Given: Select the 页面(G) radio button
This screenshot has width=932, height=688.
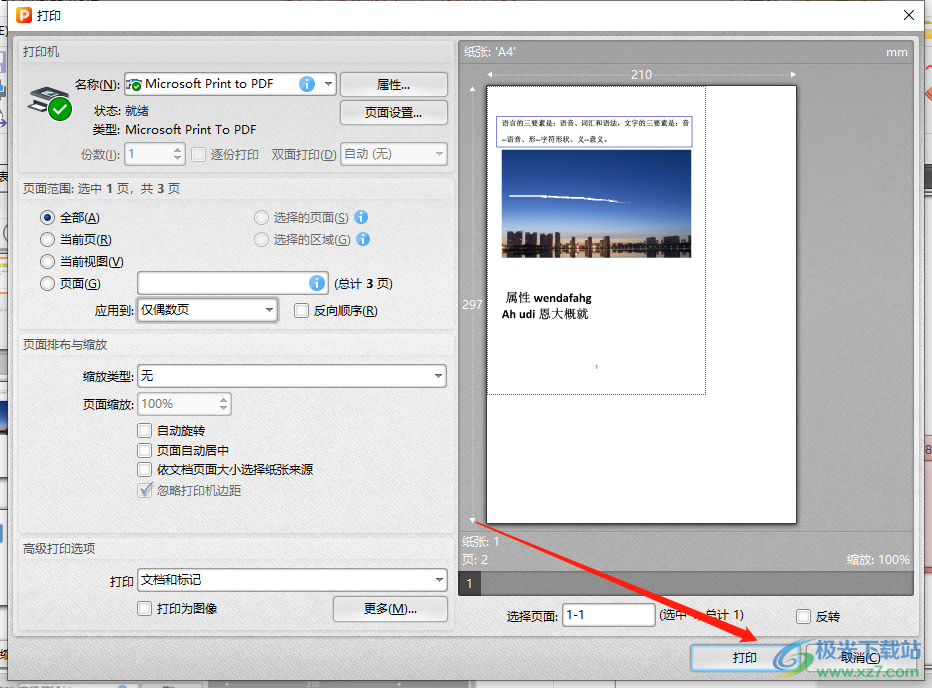Looking at the screenshot, I should tap(48, 284).
